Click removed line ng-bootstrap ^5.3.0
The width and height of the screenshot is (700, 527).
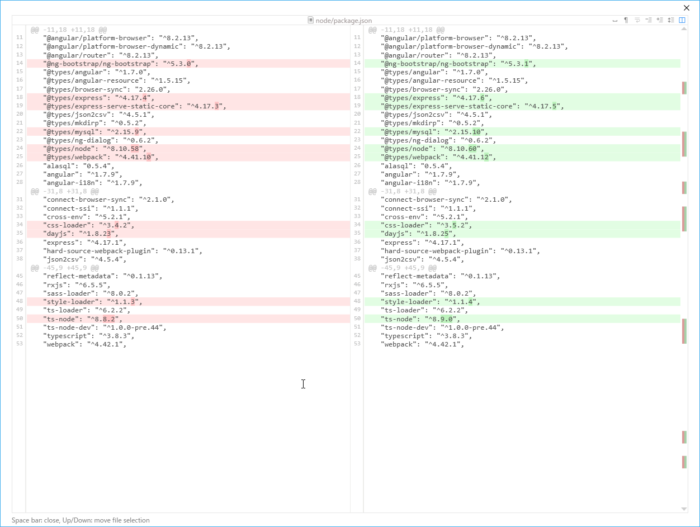188,63
